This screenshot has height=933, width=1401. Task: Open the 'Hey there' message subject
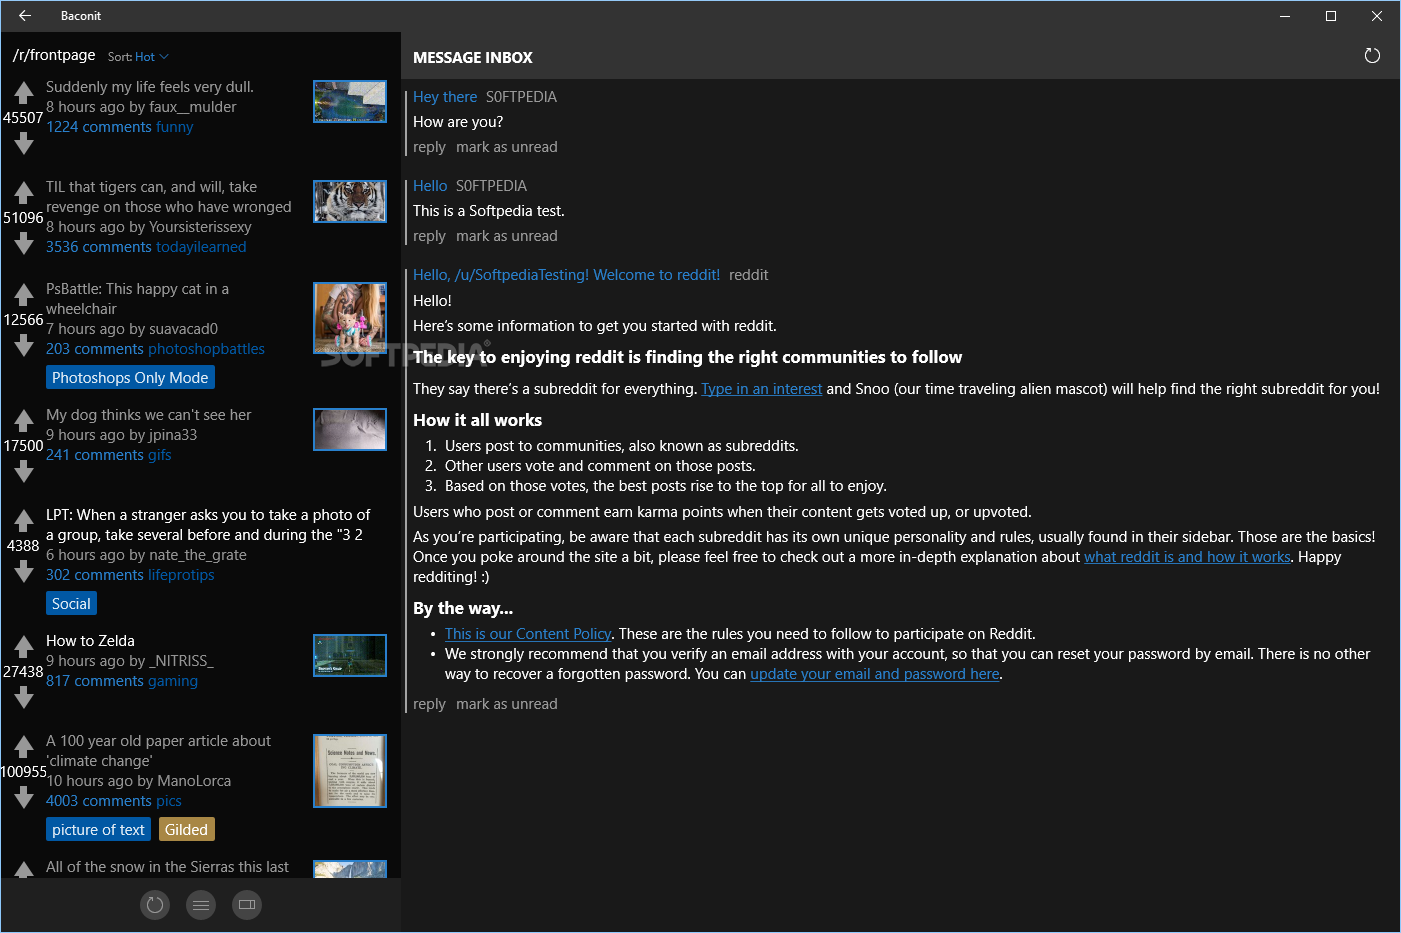(x=445, y=97)
